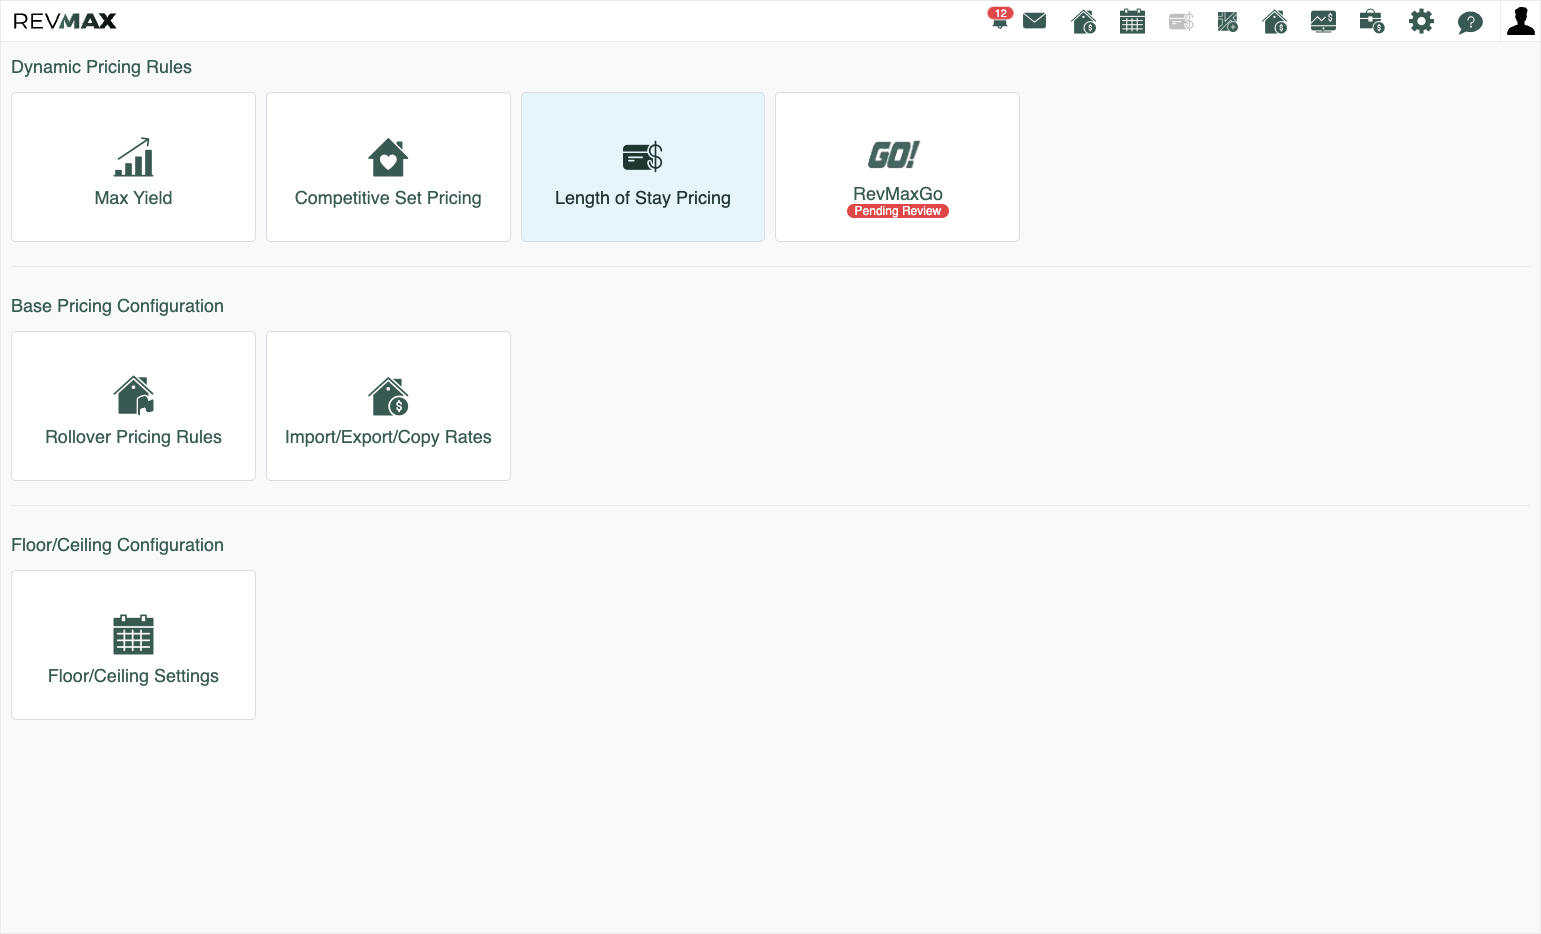Image resolution: width=1541 pixels, height=934 pixels.
Task: Open the monitor chart dollar icon
Action: 1323,21
